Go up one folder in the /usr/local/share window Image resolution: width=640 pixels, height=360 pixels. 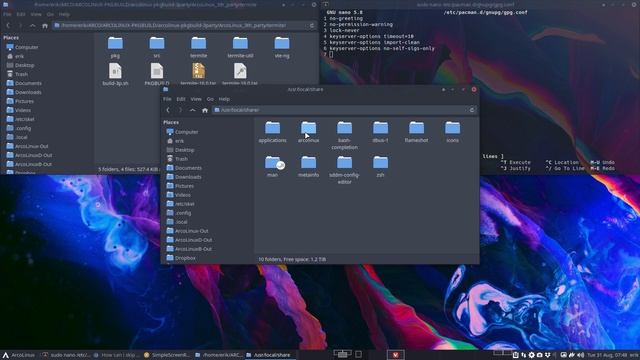(x=193, y=110)
